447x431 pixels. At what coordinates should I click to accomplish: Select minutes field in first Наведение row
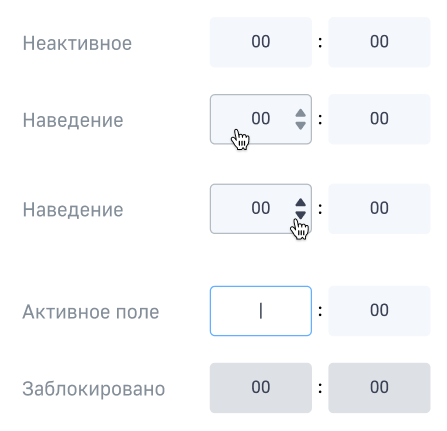pos(379,119)
